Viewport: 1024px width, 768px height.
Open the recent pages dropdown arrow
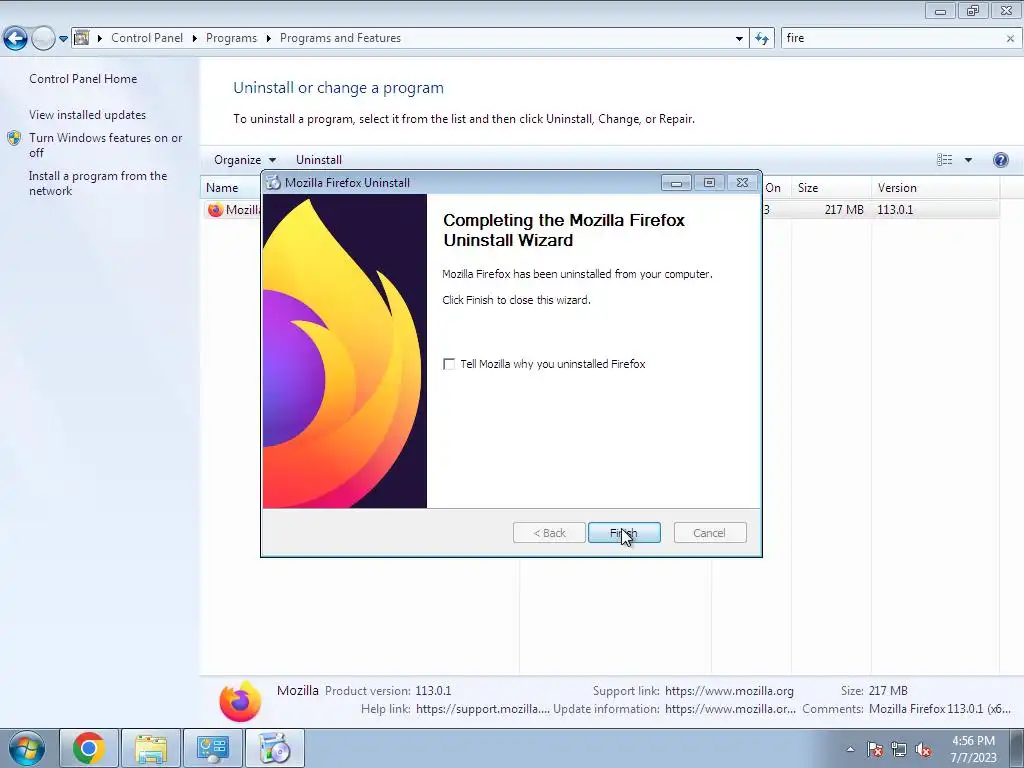click(x=63, y=39)
